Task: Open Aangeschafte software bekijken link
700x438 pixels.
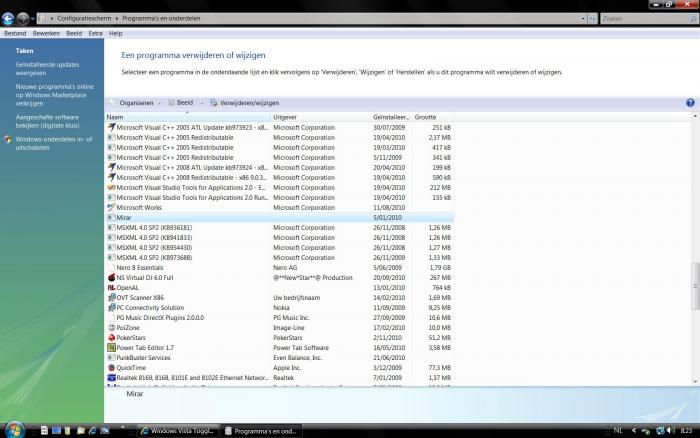Action: click(x=47, y=121)
